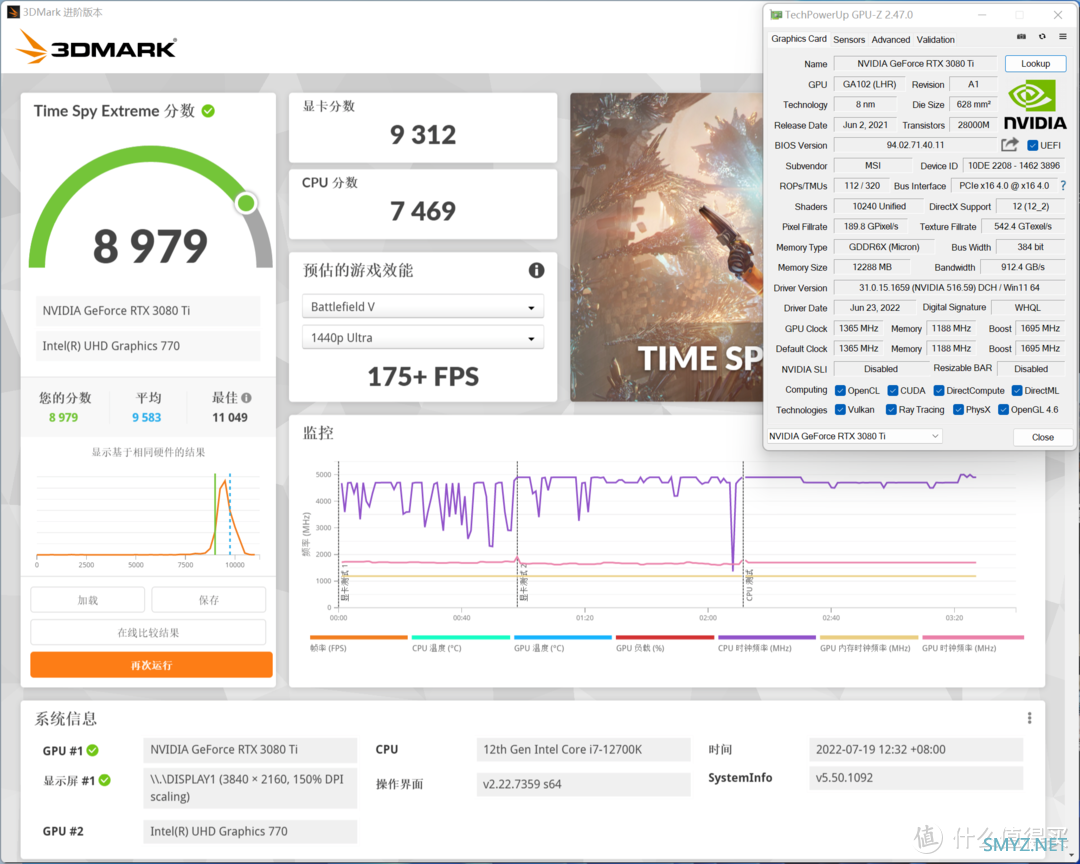1080x864 pixels.
Task: Click the CPU temperature teal legend swatch
Action: [461, 637]
